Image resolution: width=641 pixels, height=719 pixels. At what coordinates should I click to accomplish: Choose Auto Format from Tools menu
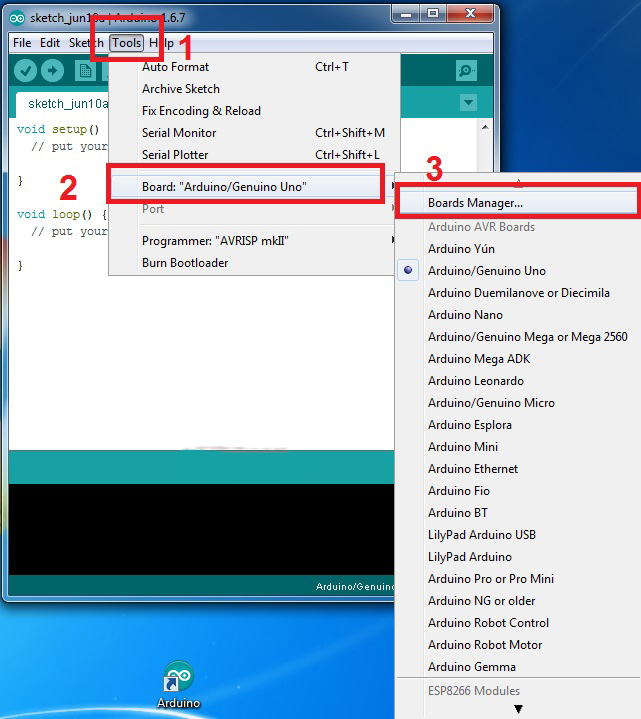(x=254, y=67)
